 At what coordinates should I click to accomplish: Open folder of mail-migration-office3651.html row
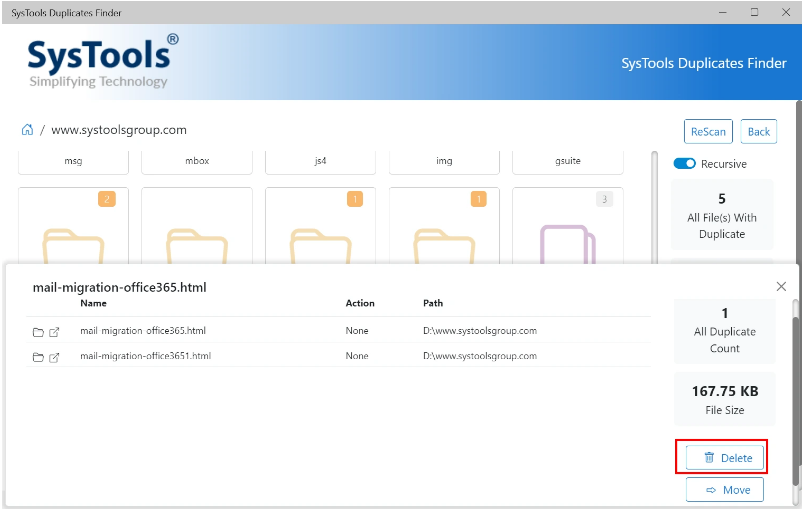click(38, 357)
